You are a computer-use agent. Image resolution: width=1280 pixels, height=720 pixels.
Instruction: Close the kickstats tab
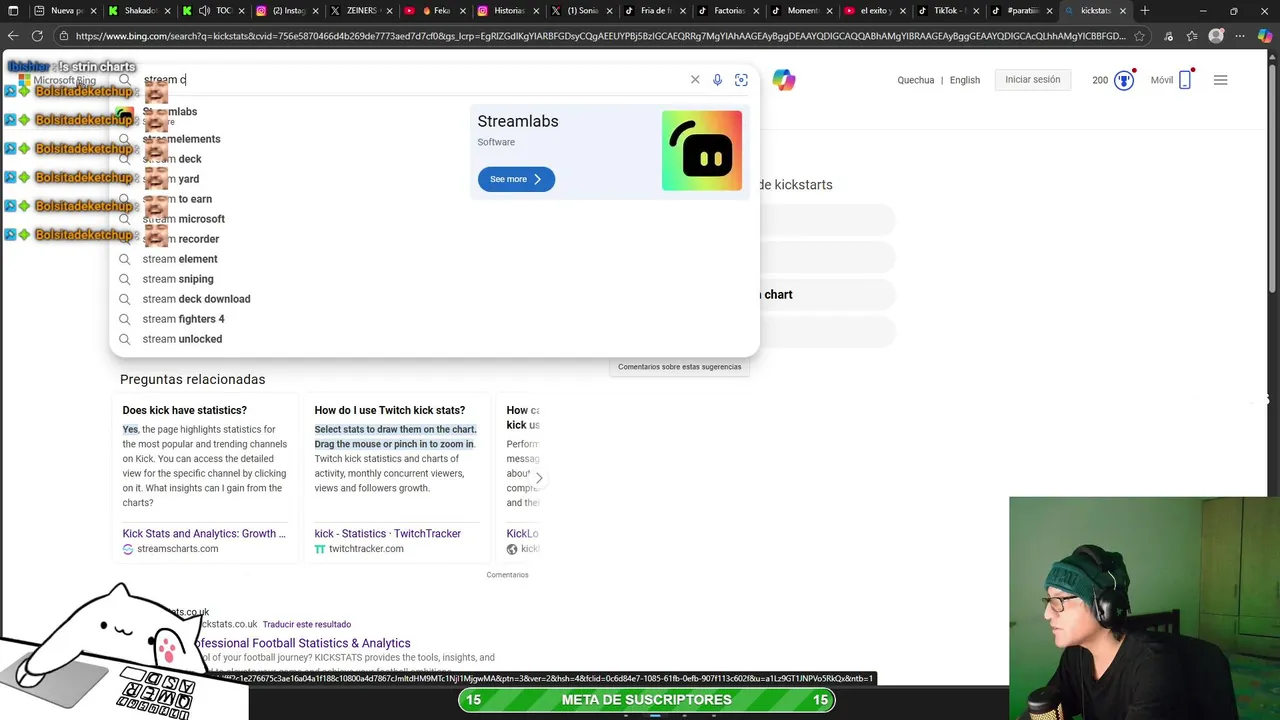(x=1122, y=11)
